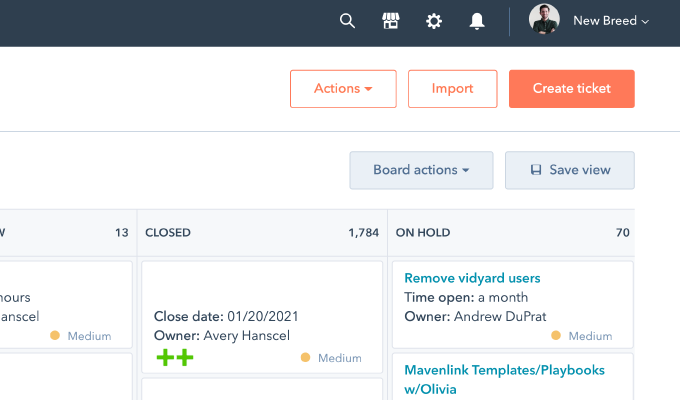Open the Actions dropdown

click(343, 89)
